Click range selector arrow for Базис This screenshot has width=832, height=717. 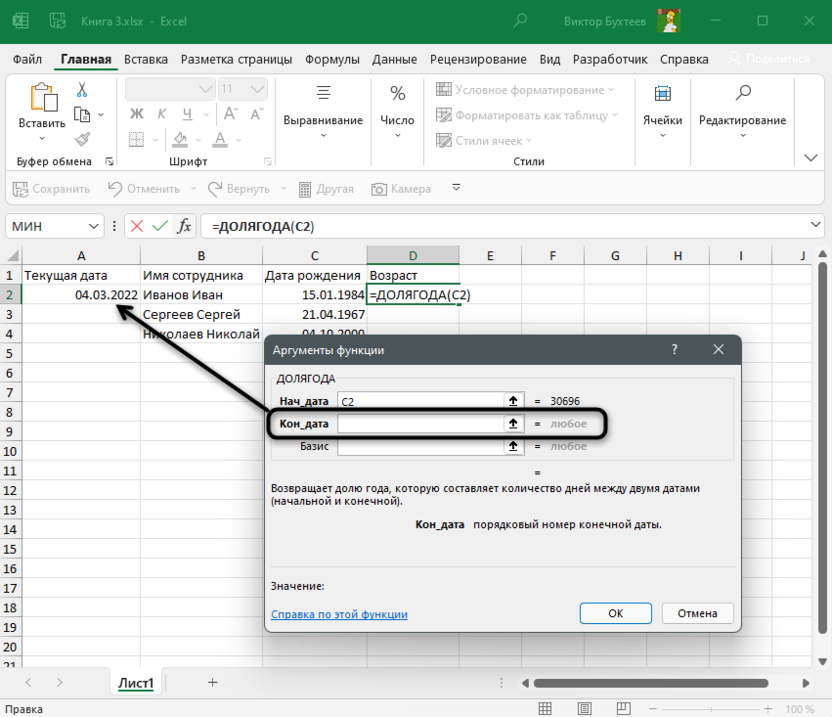pos(513,447)
